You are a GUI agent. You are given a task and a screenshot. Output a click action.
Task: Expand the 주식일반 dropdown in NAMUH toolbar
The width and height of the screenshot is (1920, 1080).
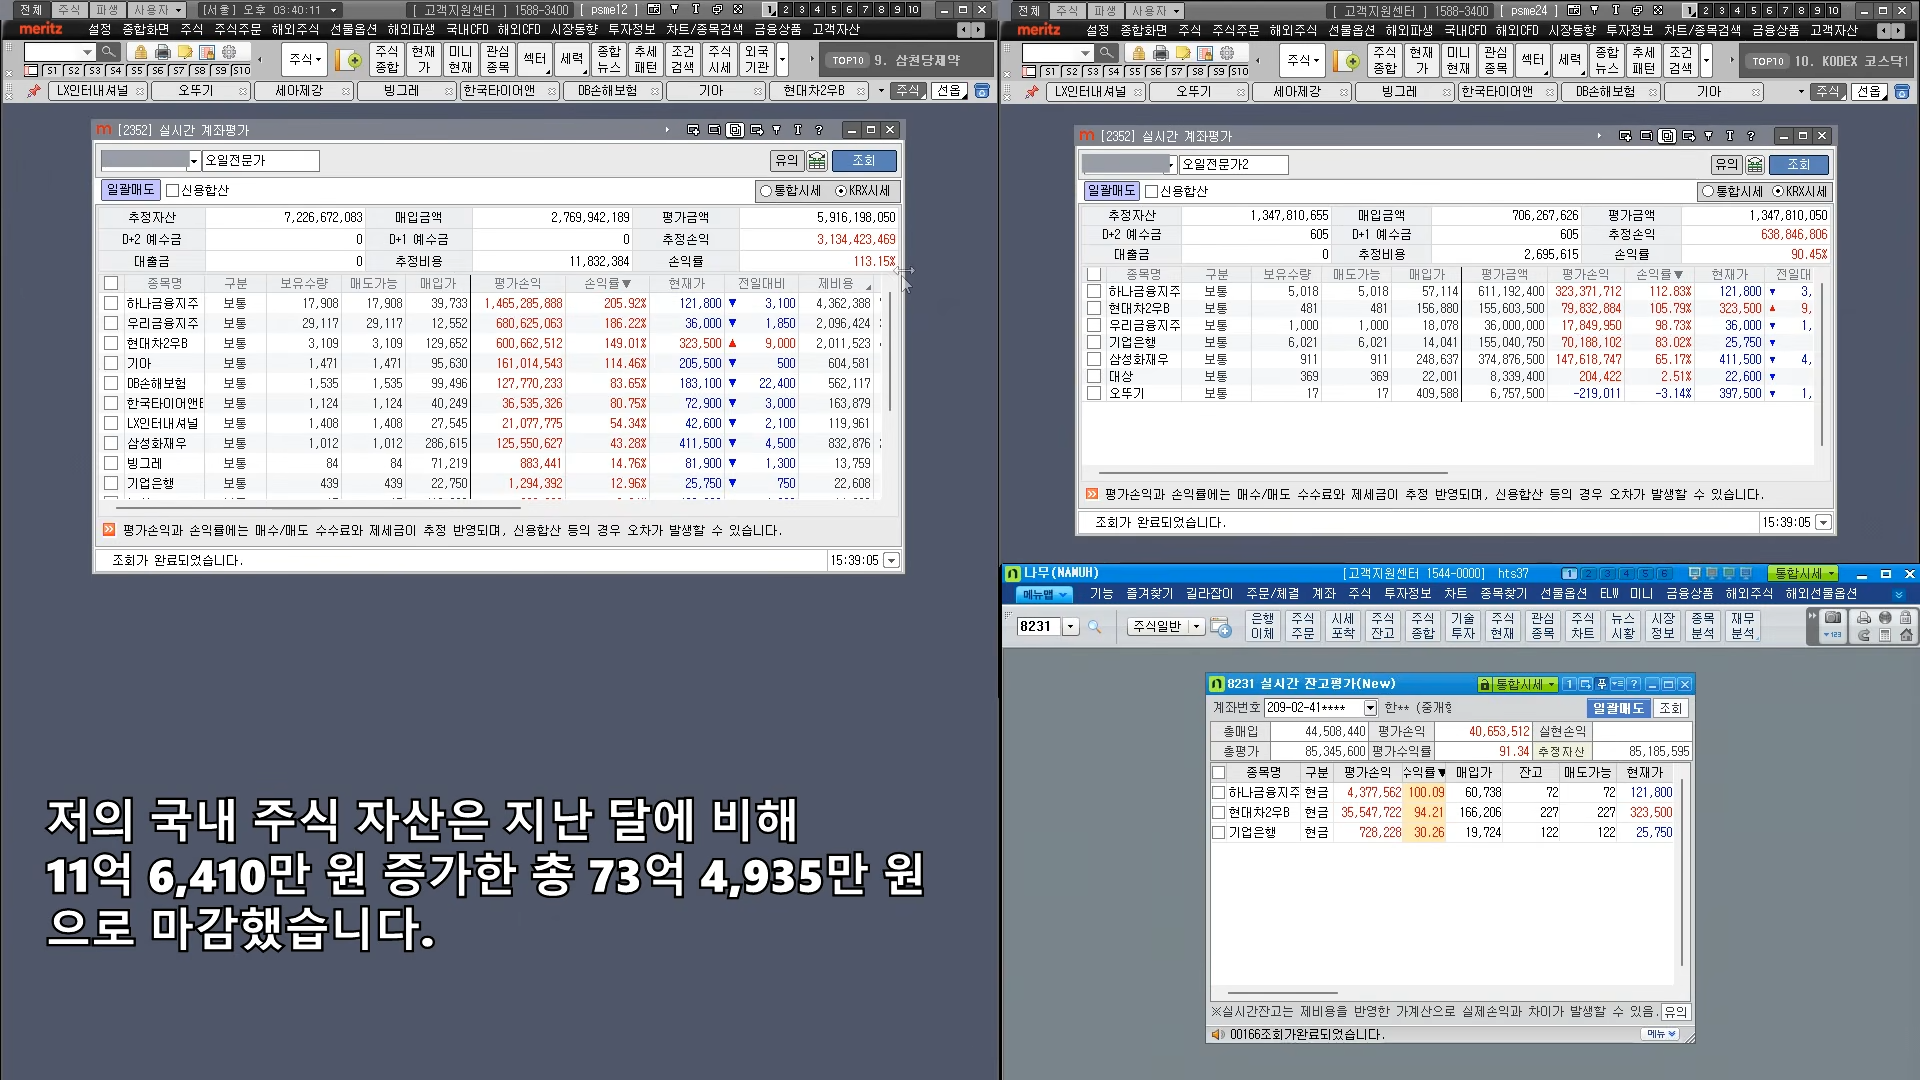coord(1196,626)
